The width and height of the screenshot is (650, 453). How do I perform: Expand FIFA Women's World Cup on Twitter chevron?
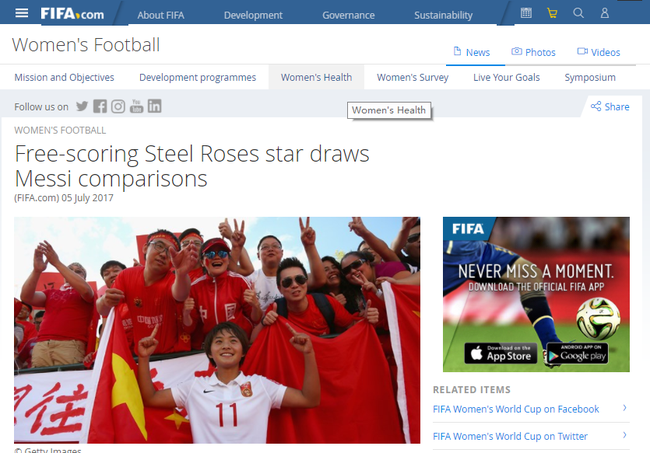(625, 435)
